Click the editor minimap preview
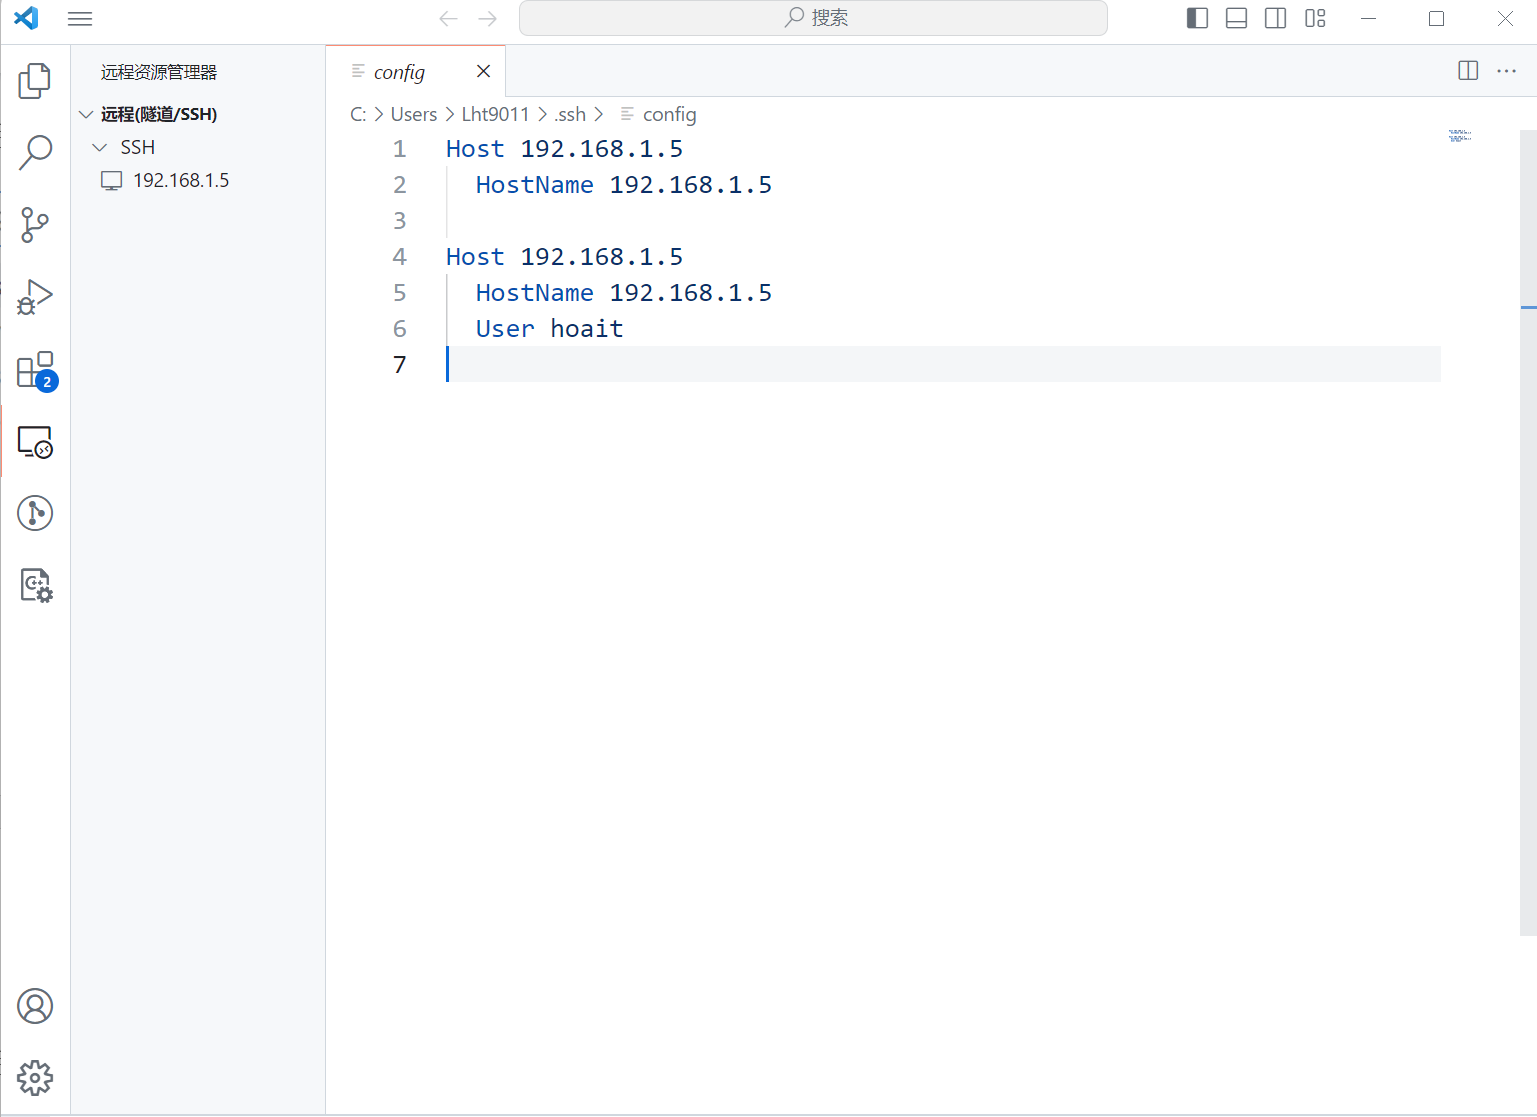This screenshot has width=1537, height=1117. (1460, 135)
